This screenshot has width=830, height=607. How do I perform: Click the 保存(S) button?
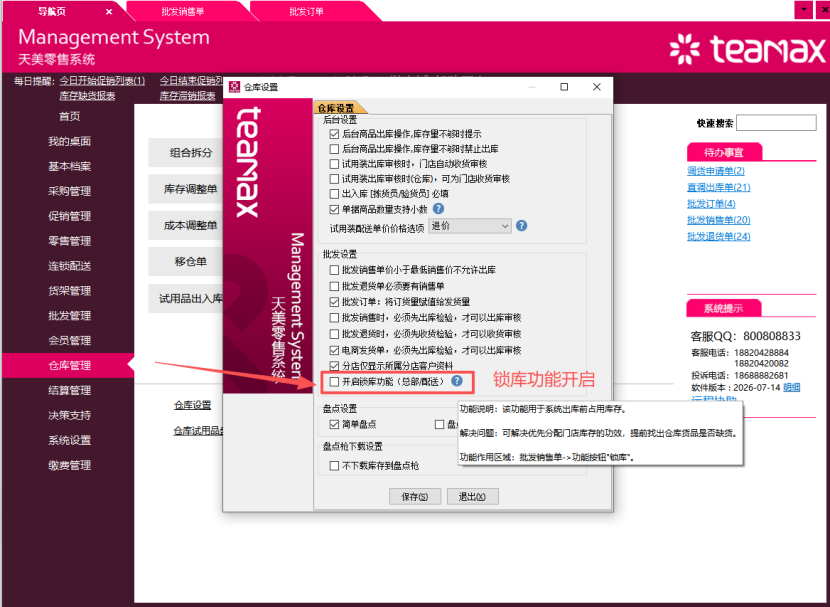(414, 496)
